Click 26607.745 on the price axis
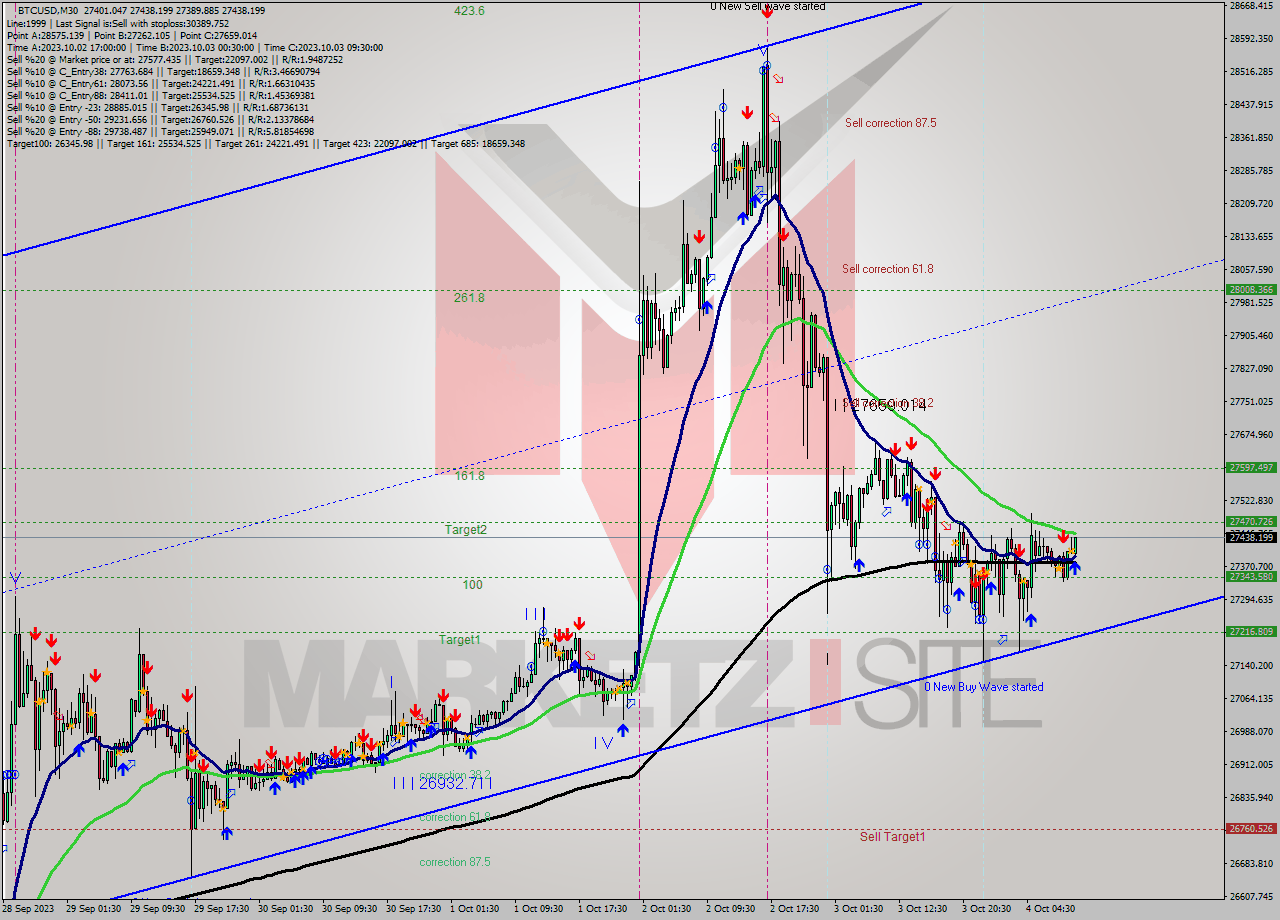 coord(1251,896)
